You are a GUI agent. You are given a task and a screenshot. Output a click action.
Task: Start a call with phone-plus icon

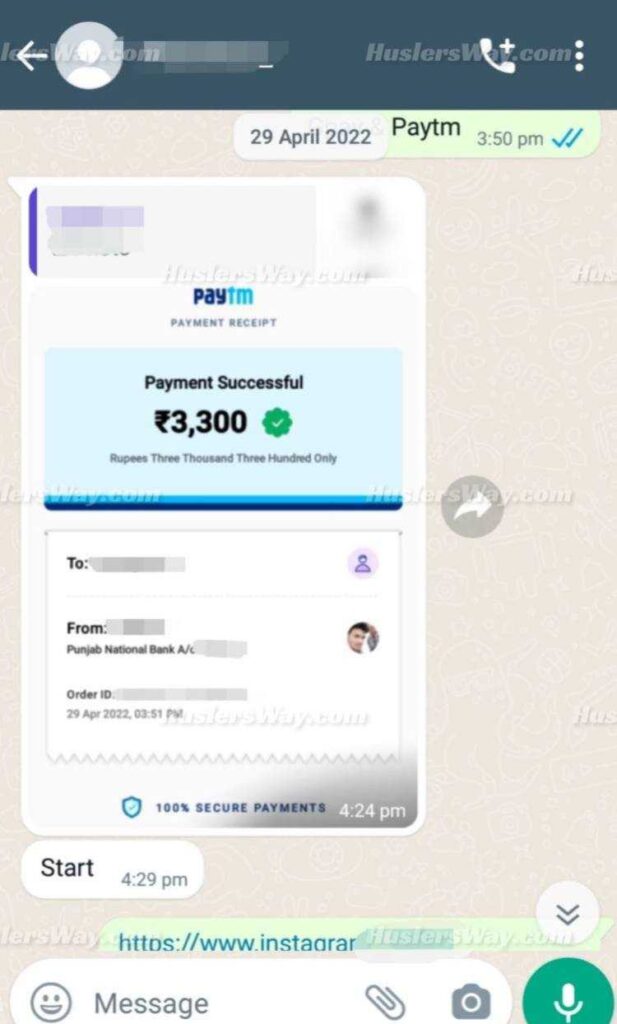click(498, 56)
